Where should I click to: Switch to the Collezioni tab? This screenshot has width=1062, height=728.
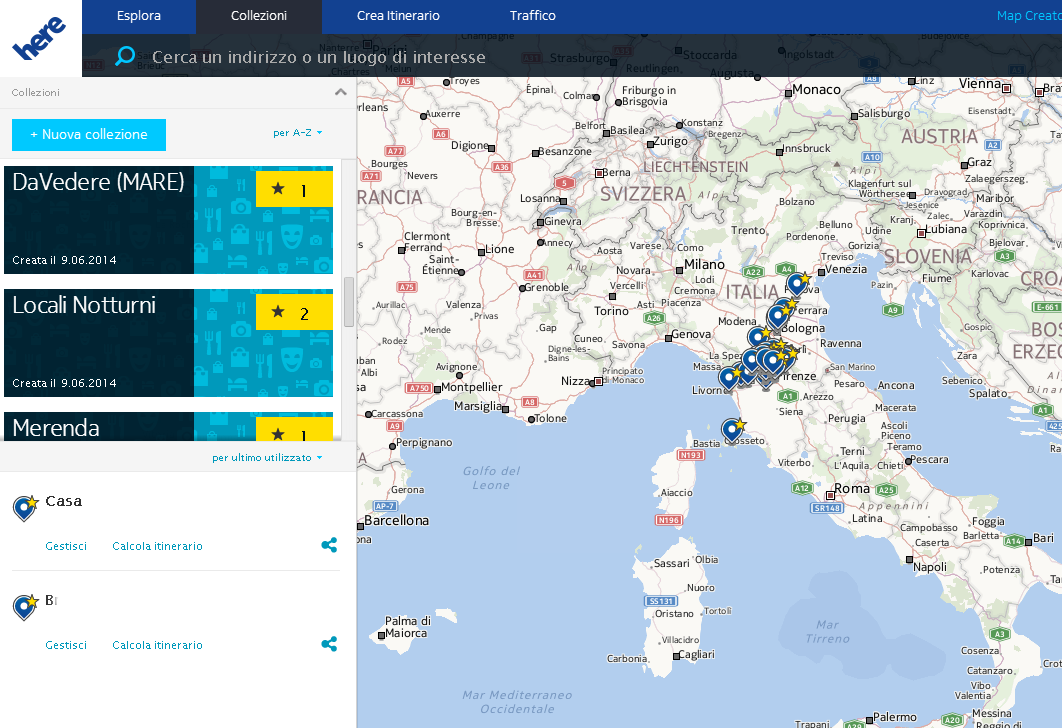[259, 16]
